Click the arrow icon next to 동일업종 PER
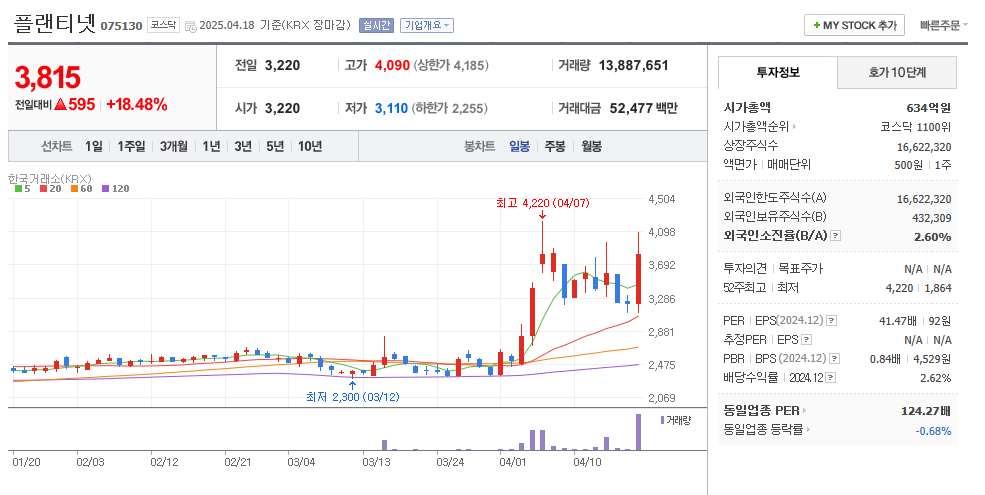This screenshot has height=495, width=985. coord(804,411)
